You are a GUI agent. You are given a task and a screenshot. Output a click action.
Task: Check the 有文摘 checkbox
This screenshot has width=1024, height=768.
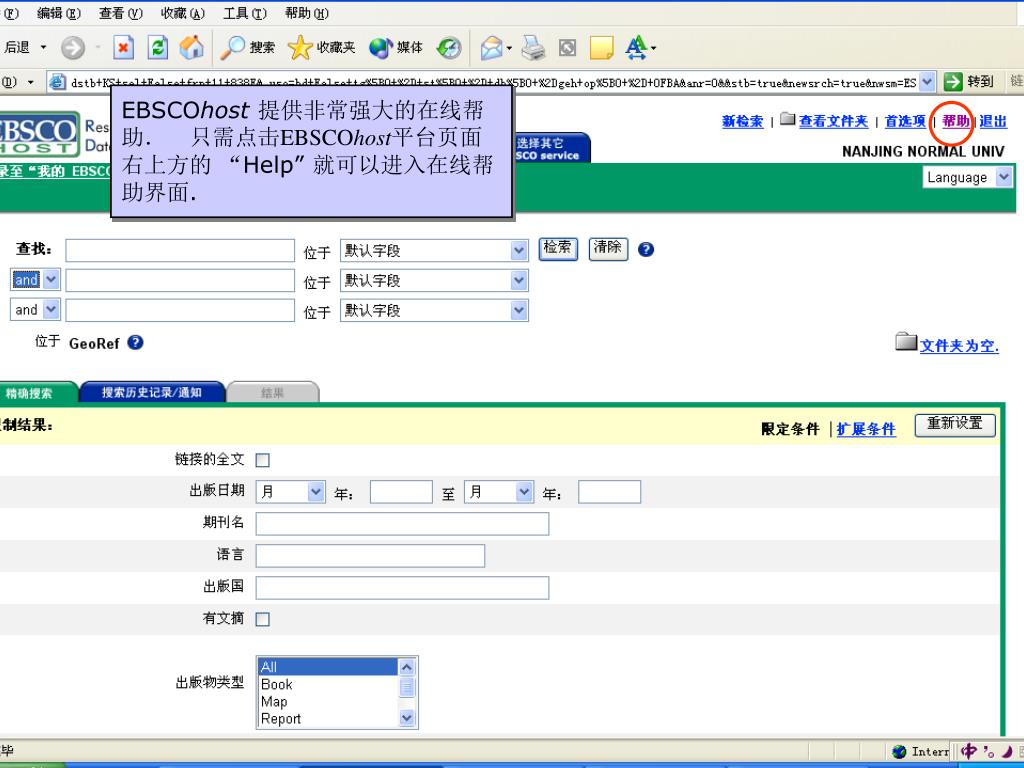point(263,619)
